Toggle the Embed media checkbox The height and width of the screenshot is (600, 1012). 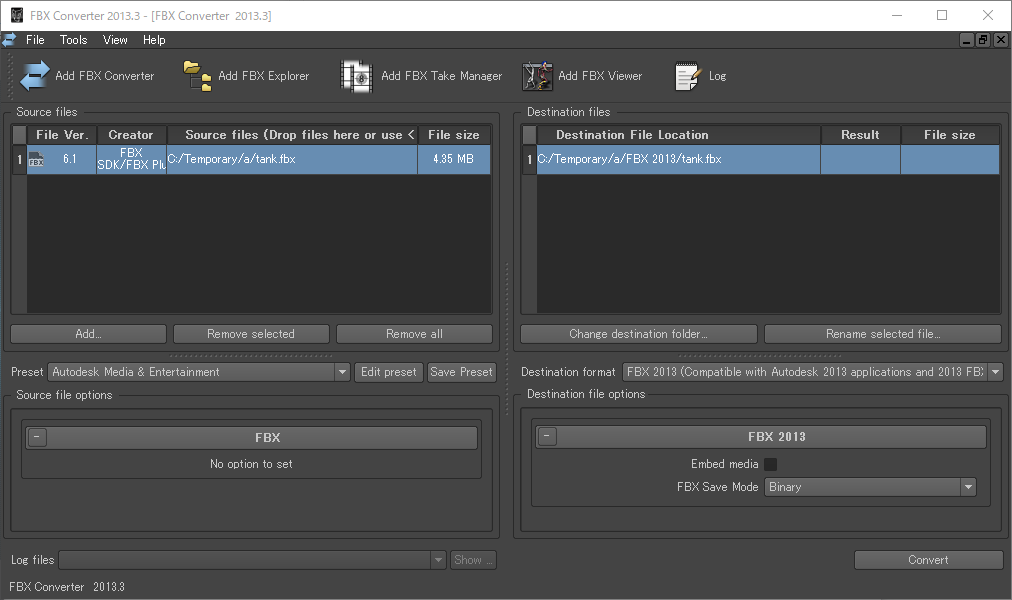pyautogui.click(x=771, y=465)
